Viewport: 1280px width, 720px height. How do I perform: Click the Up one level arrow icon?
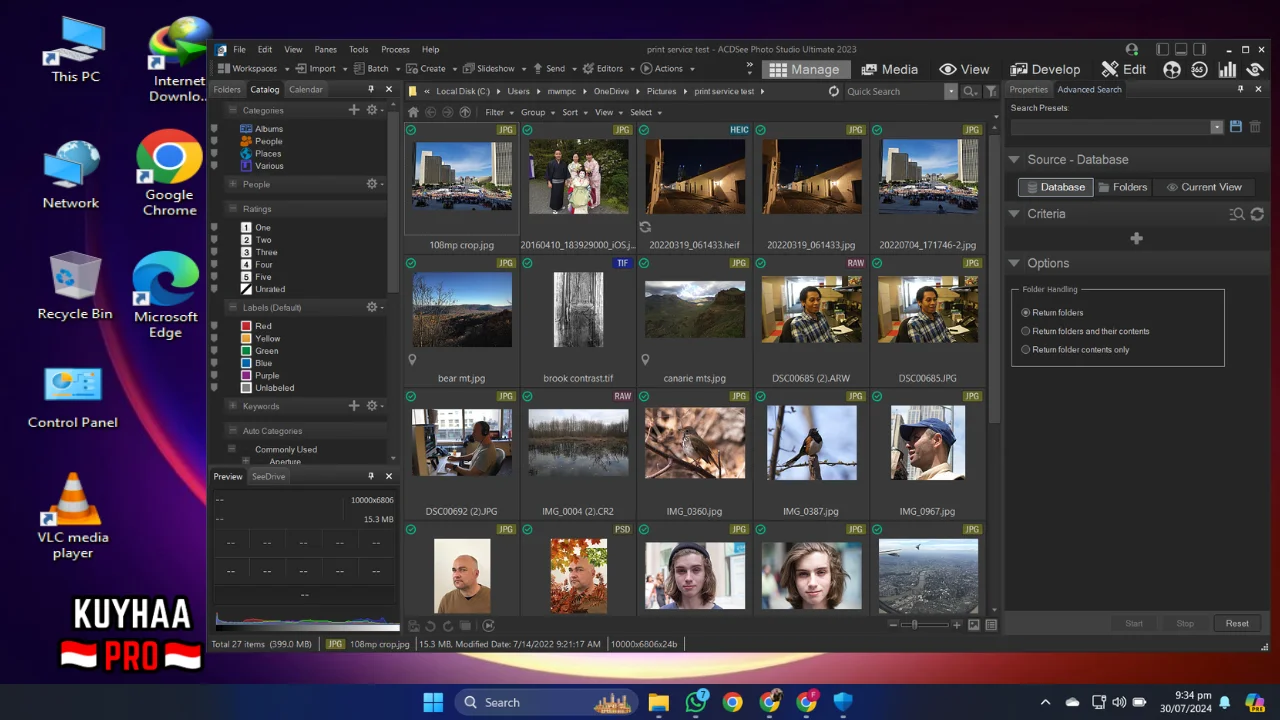tap(465, 112)
